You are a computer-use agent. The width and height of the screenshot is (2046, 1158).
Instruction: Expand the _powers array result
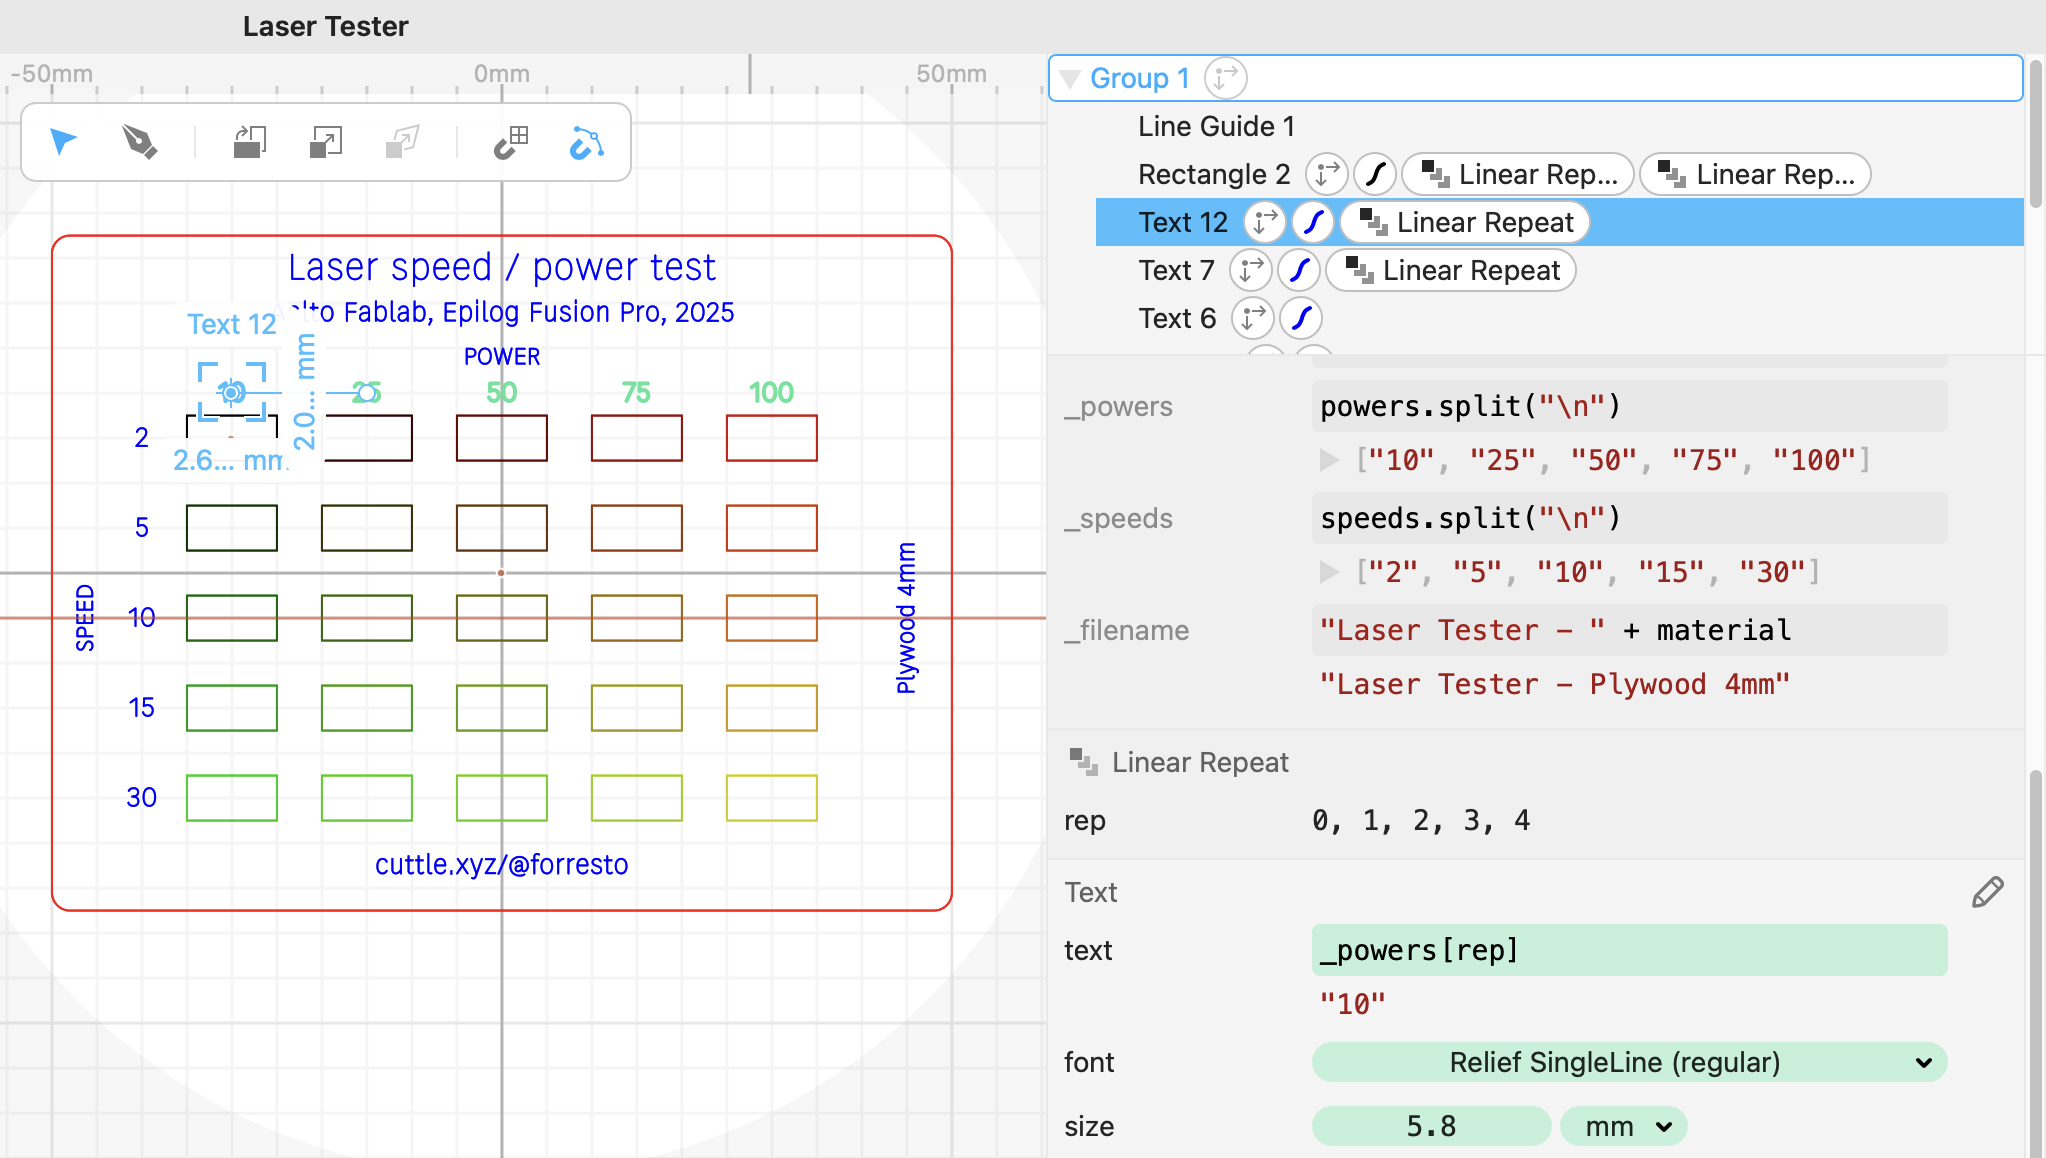(x=1329, y=460)
